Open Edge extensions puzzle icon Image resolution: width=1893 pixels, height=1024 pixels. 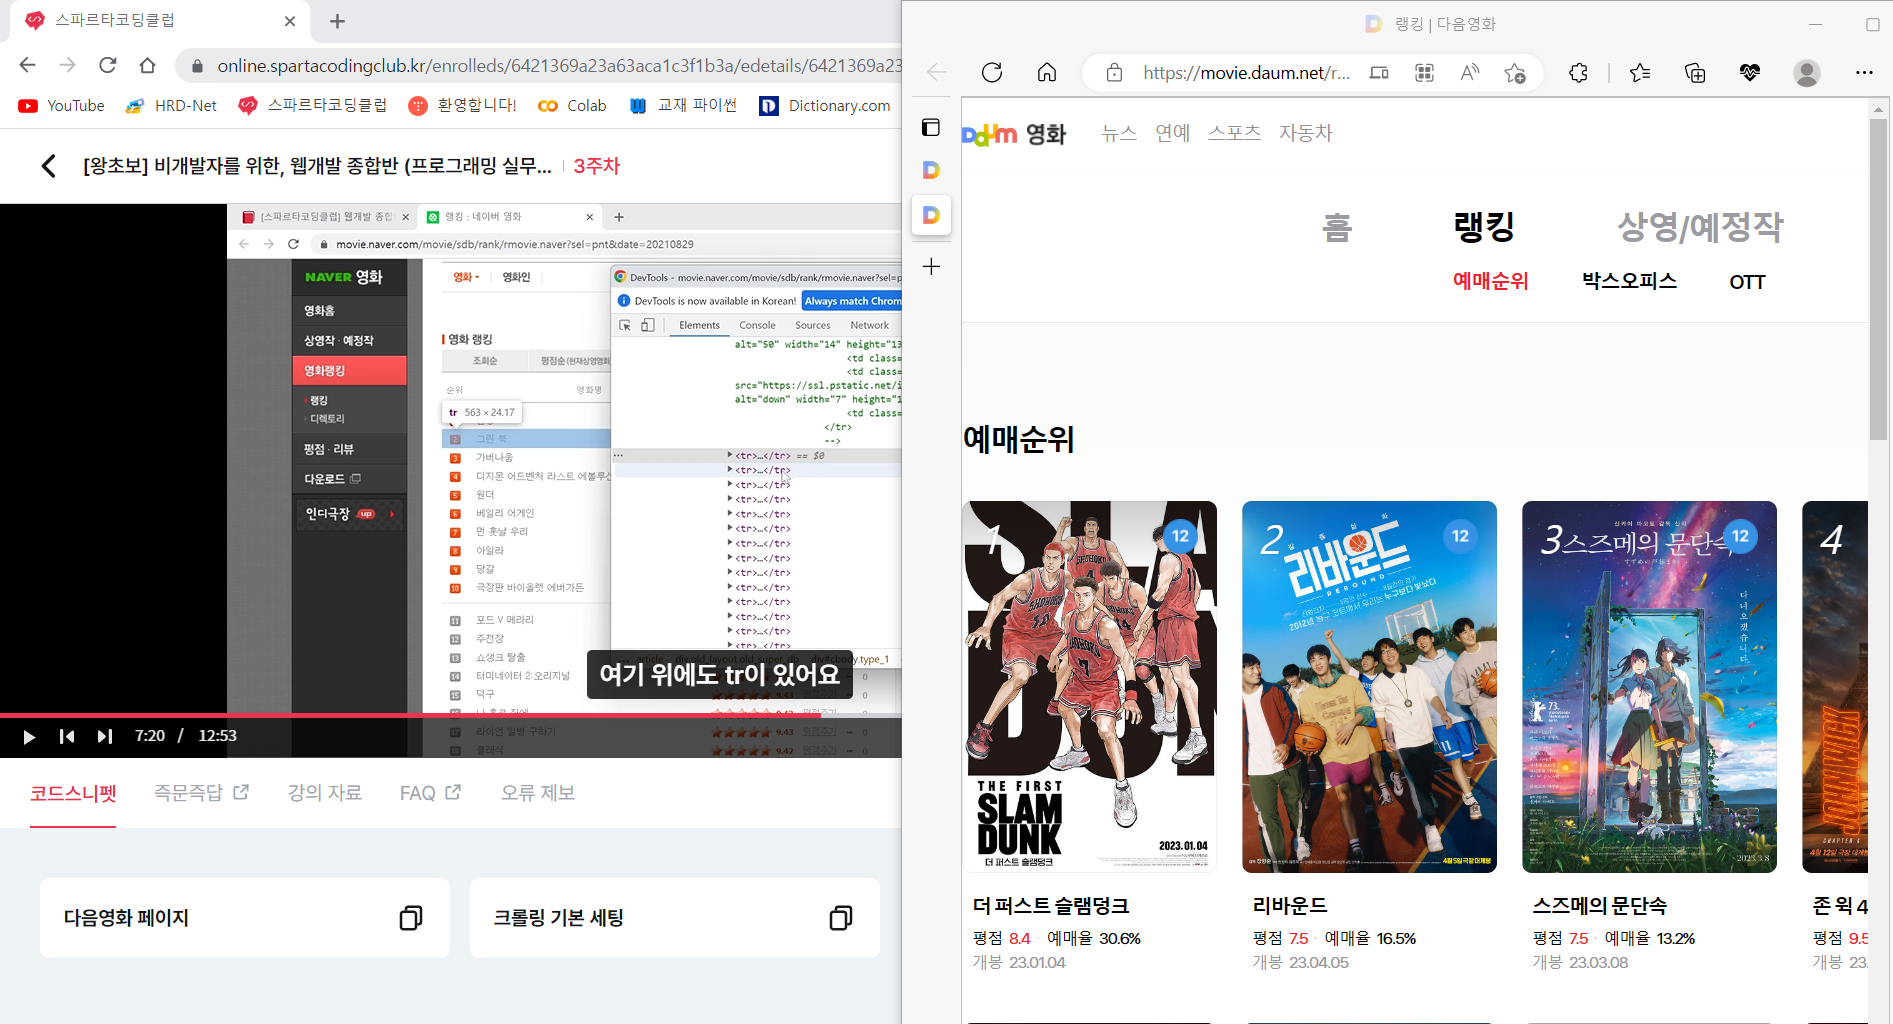click(x=1578, y=73)
